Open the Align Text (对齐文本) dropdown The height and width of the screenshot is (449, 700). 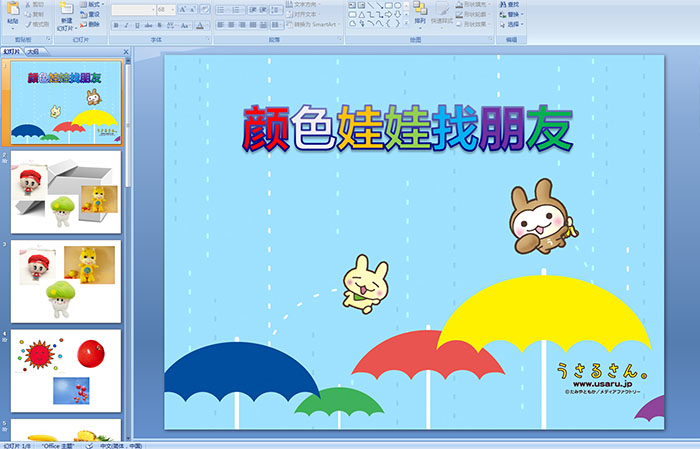(x=303, y=14)
